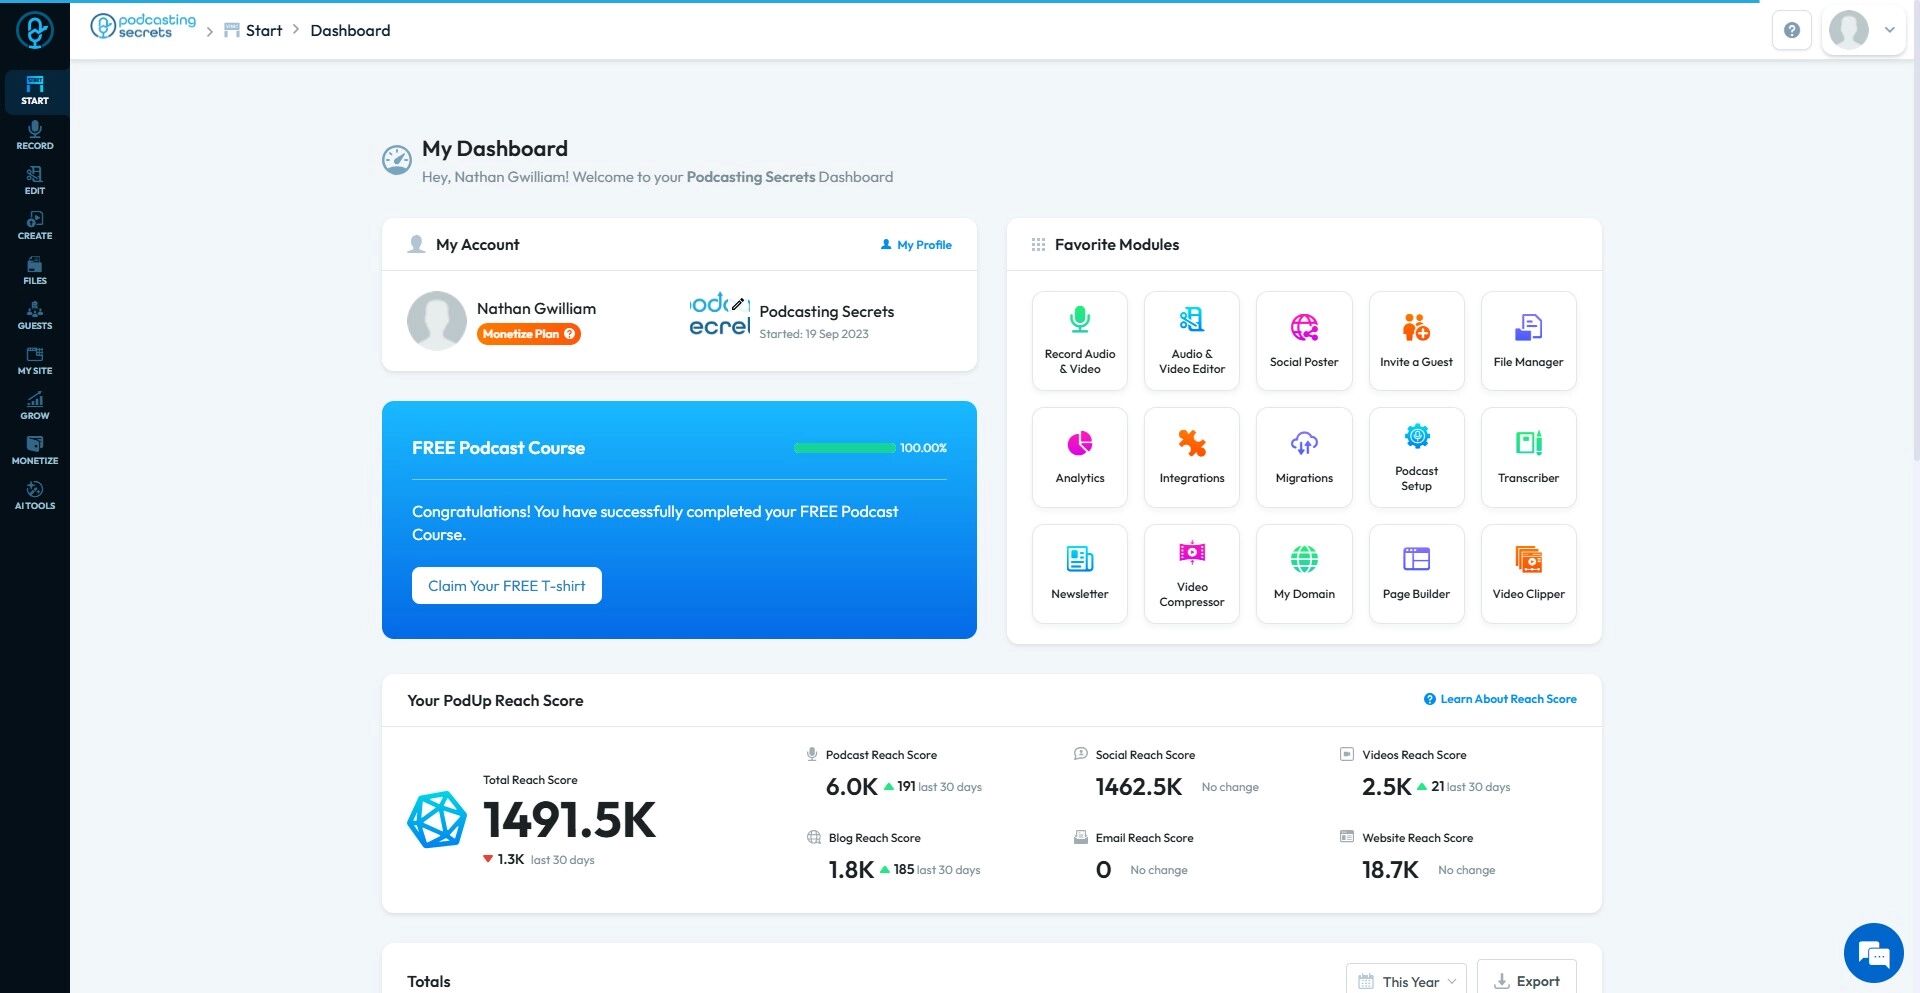Launch the Video Clipper module

(1528, 574)
